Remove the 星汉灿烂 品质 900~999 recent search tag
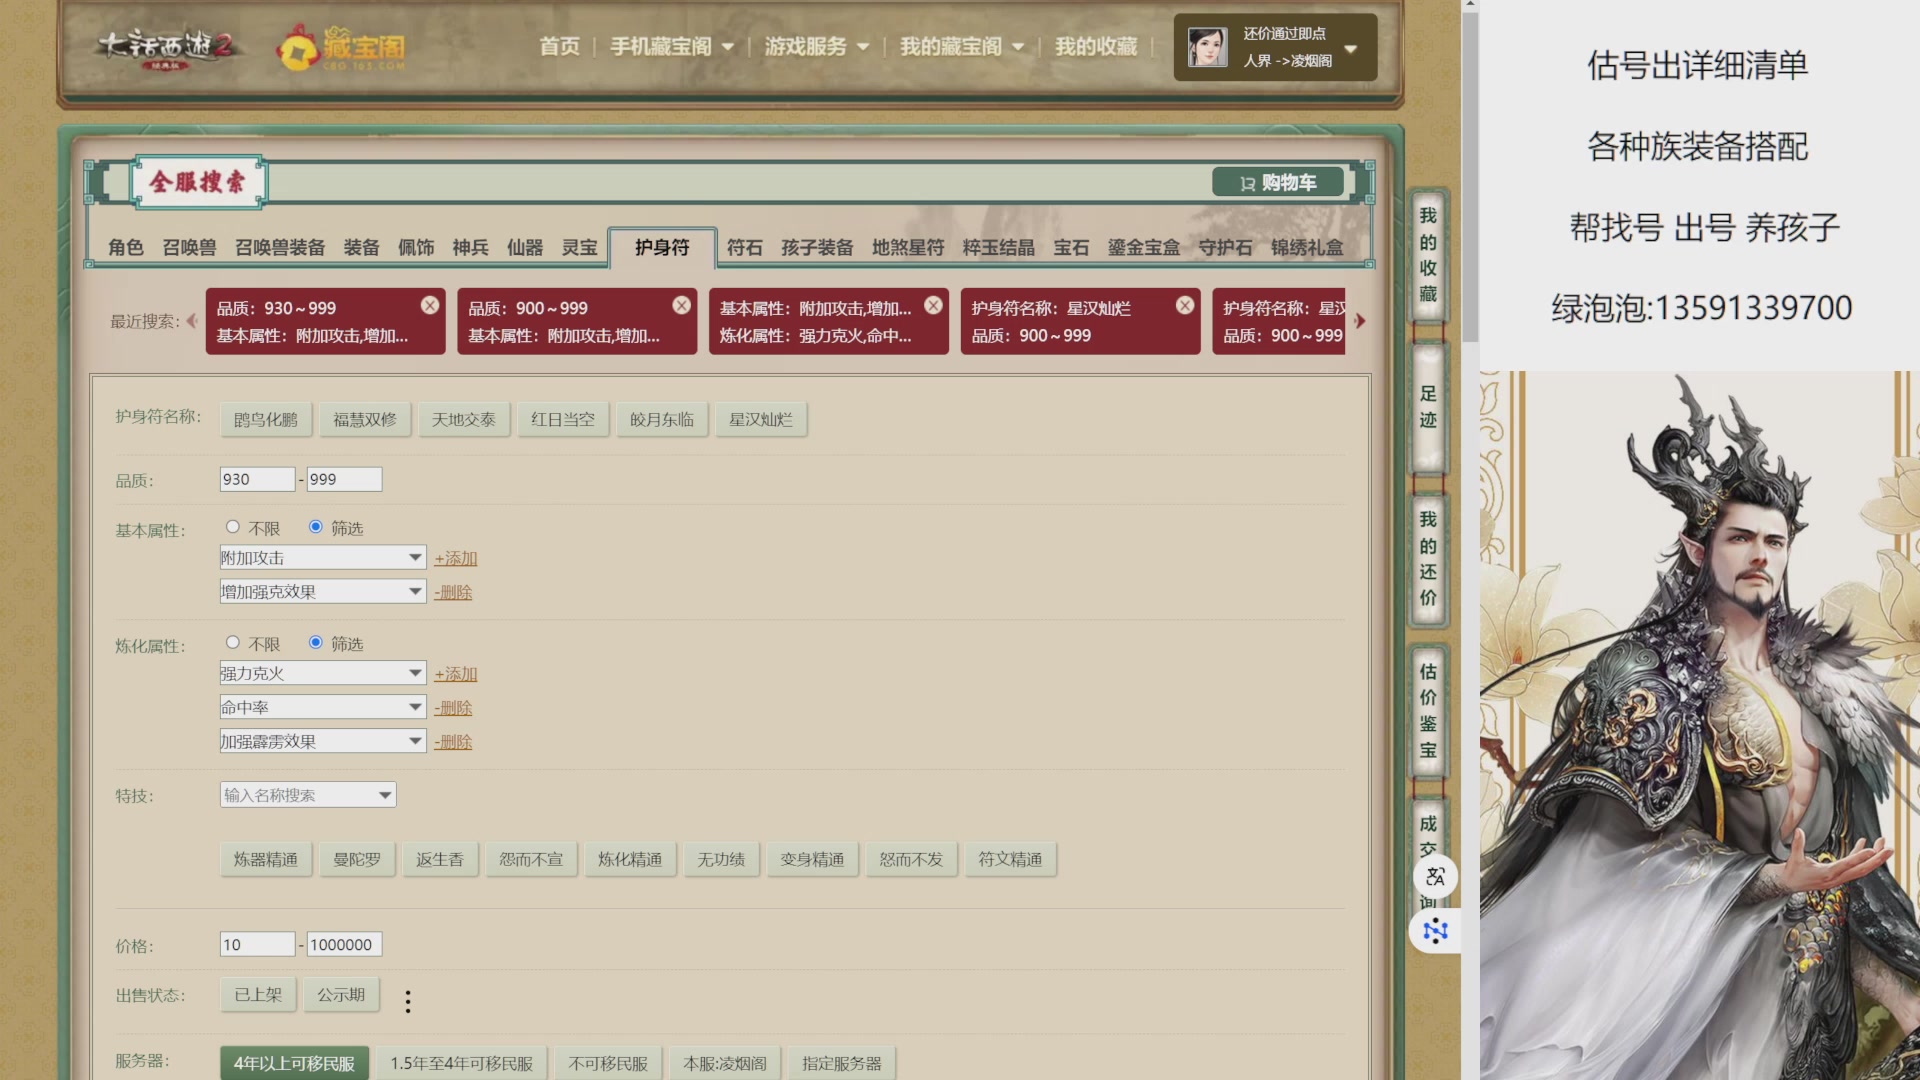Viewport: 1920px width, 1080px height. click(1185, 305)
